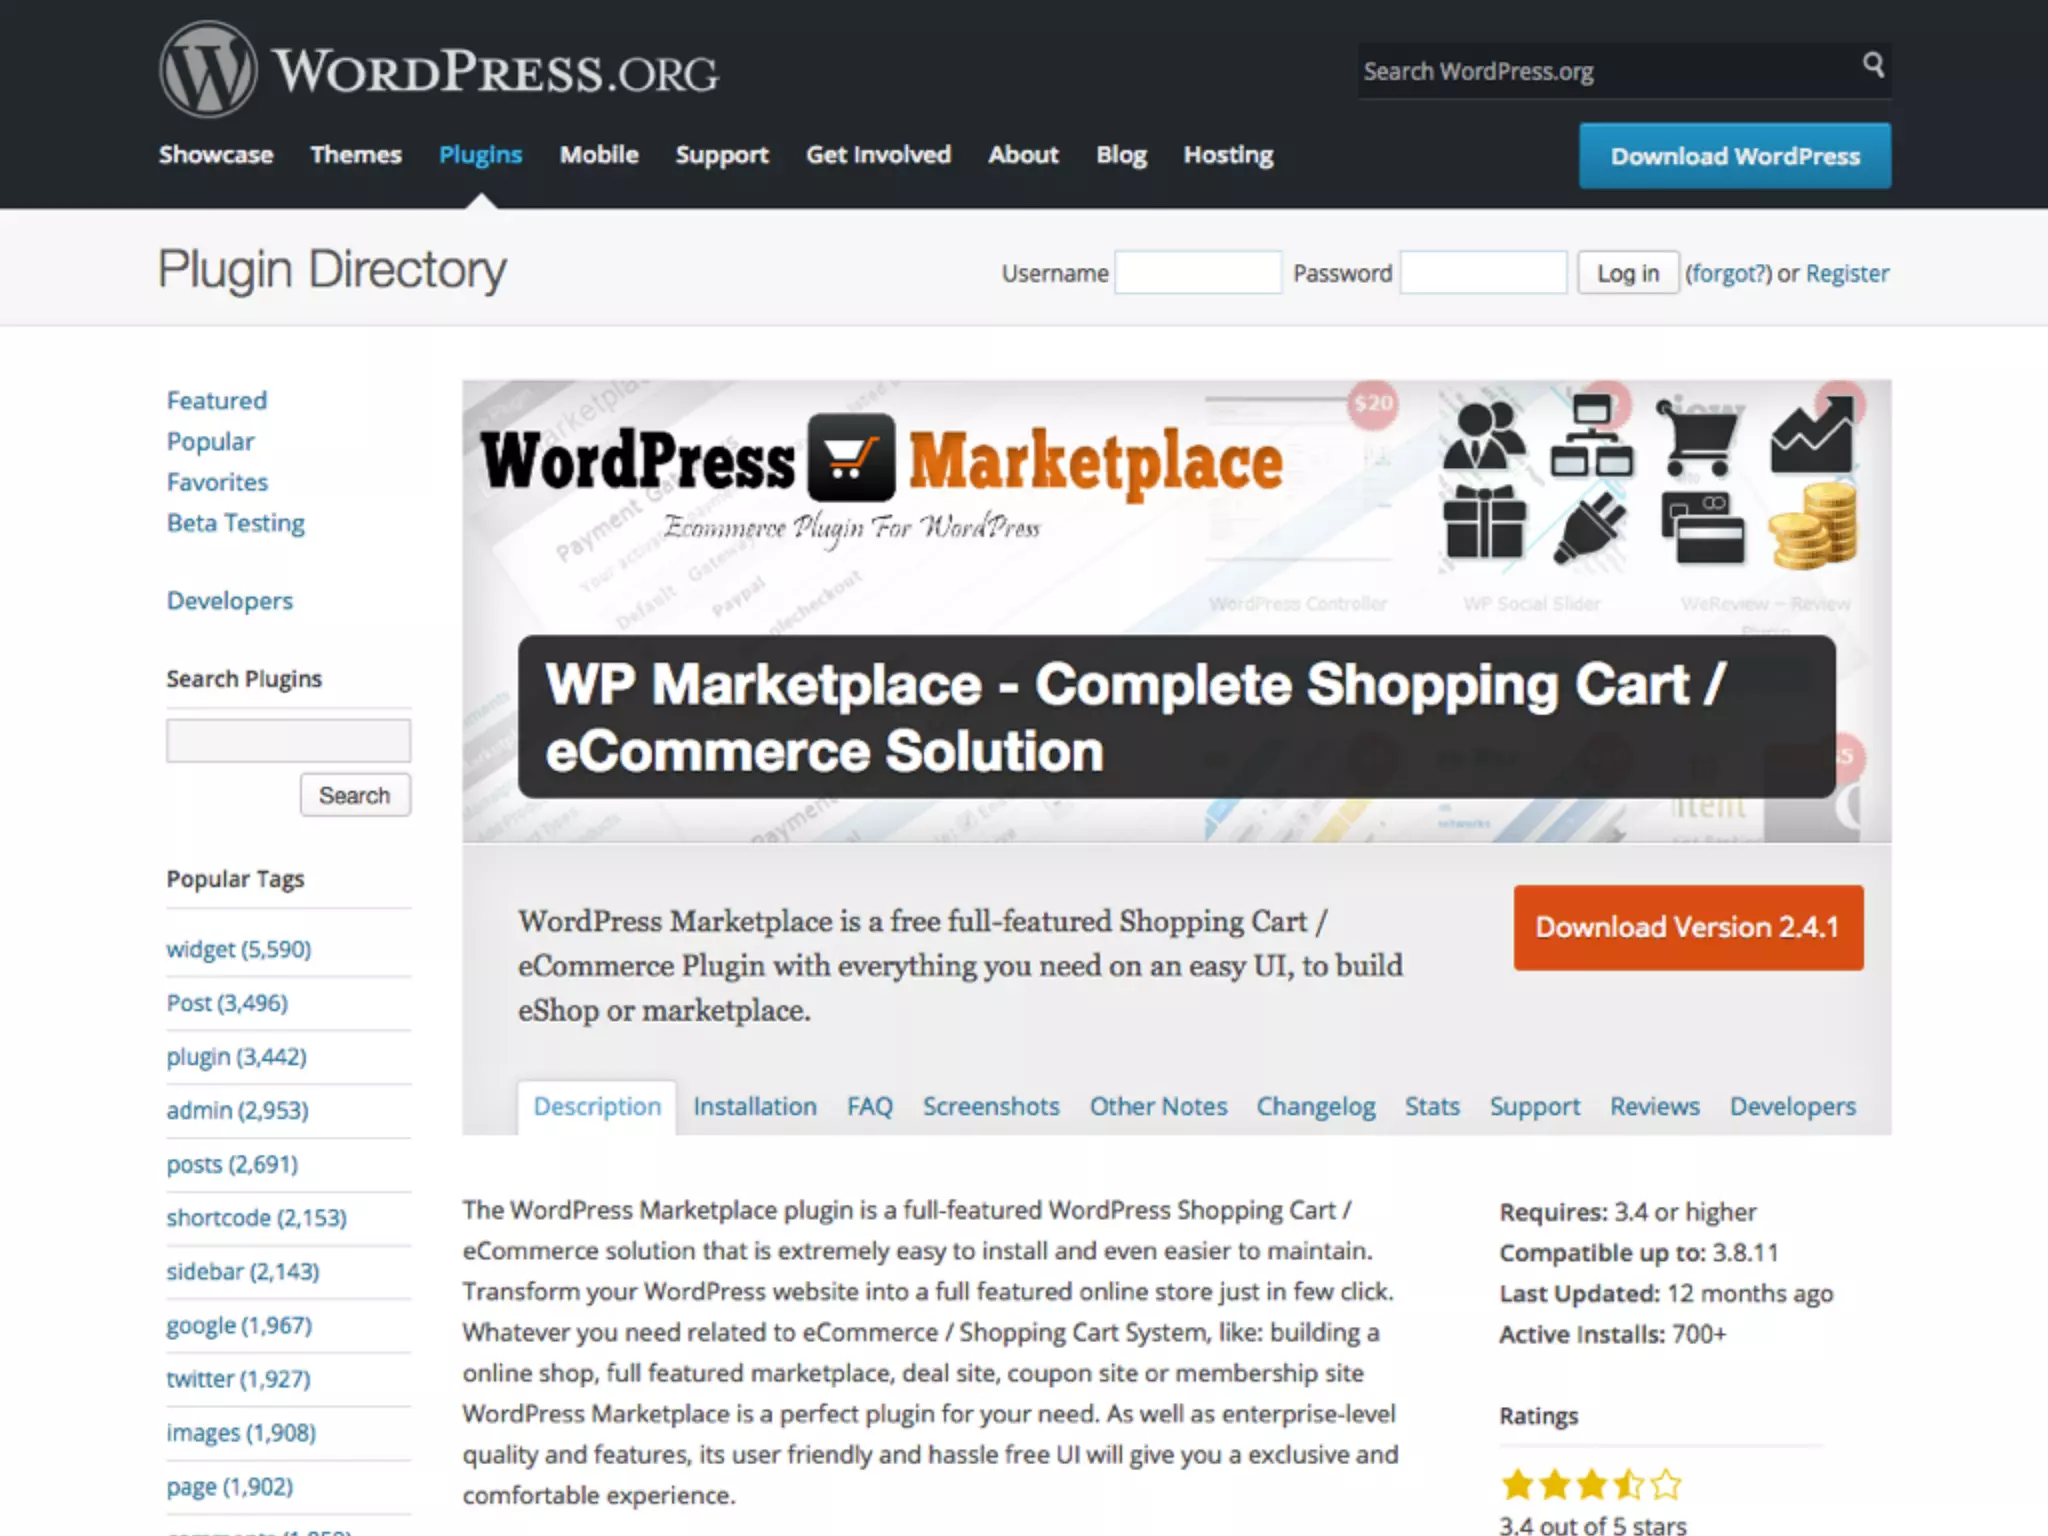
Task: Click the star rating display
Action: coord(1590,1484)
